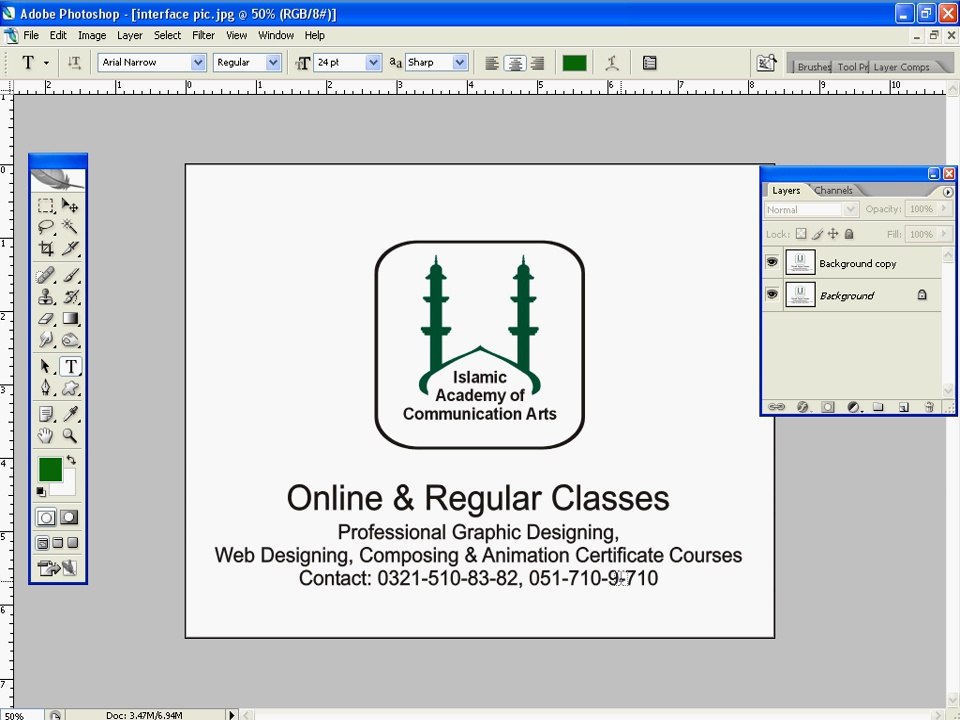Open the Image menu

tap(92, 36)
